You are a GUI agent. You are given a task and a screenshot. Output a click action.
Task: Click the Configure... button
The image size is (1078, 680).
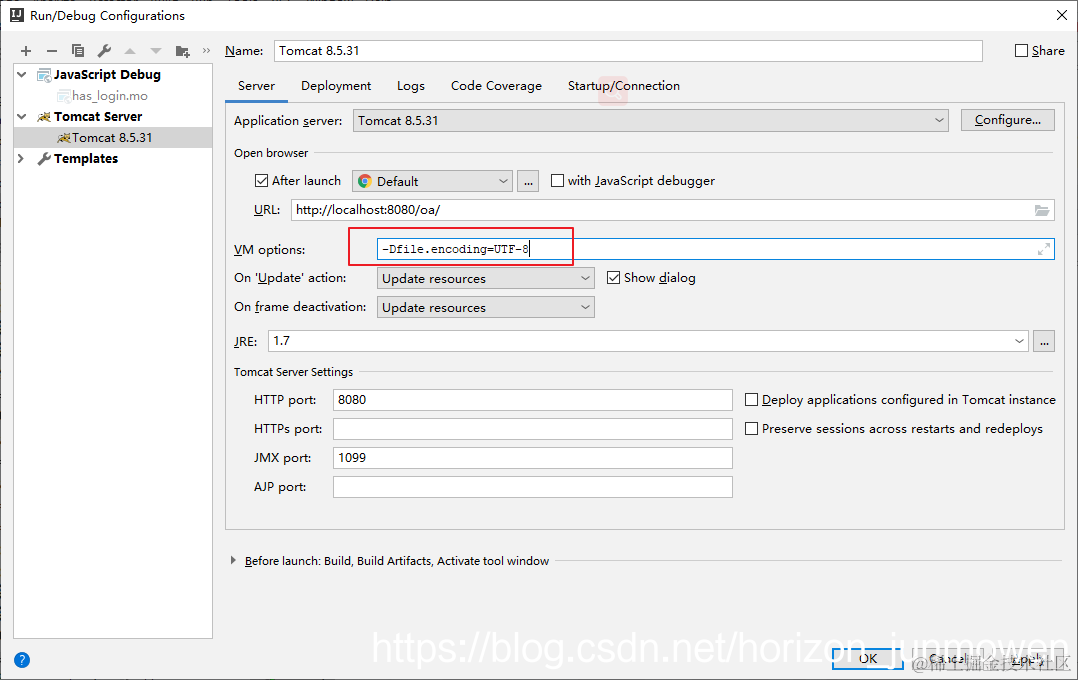tap(1008, 120)
